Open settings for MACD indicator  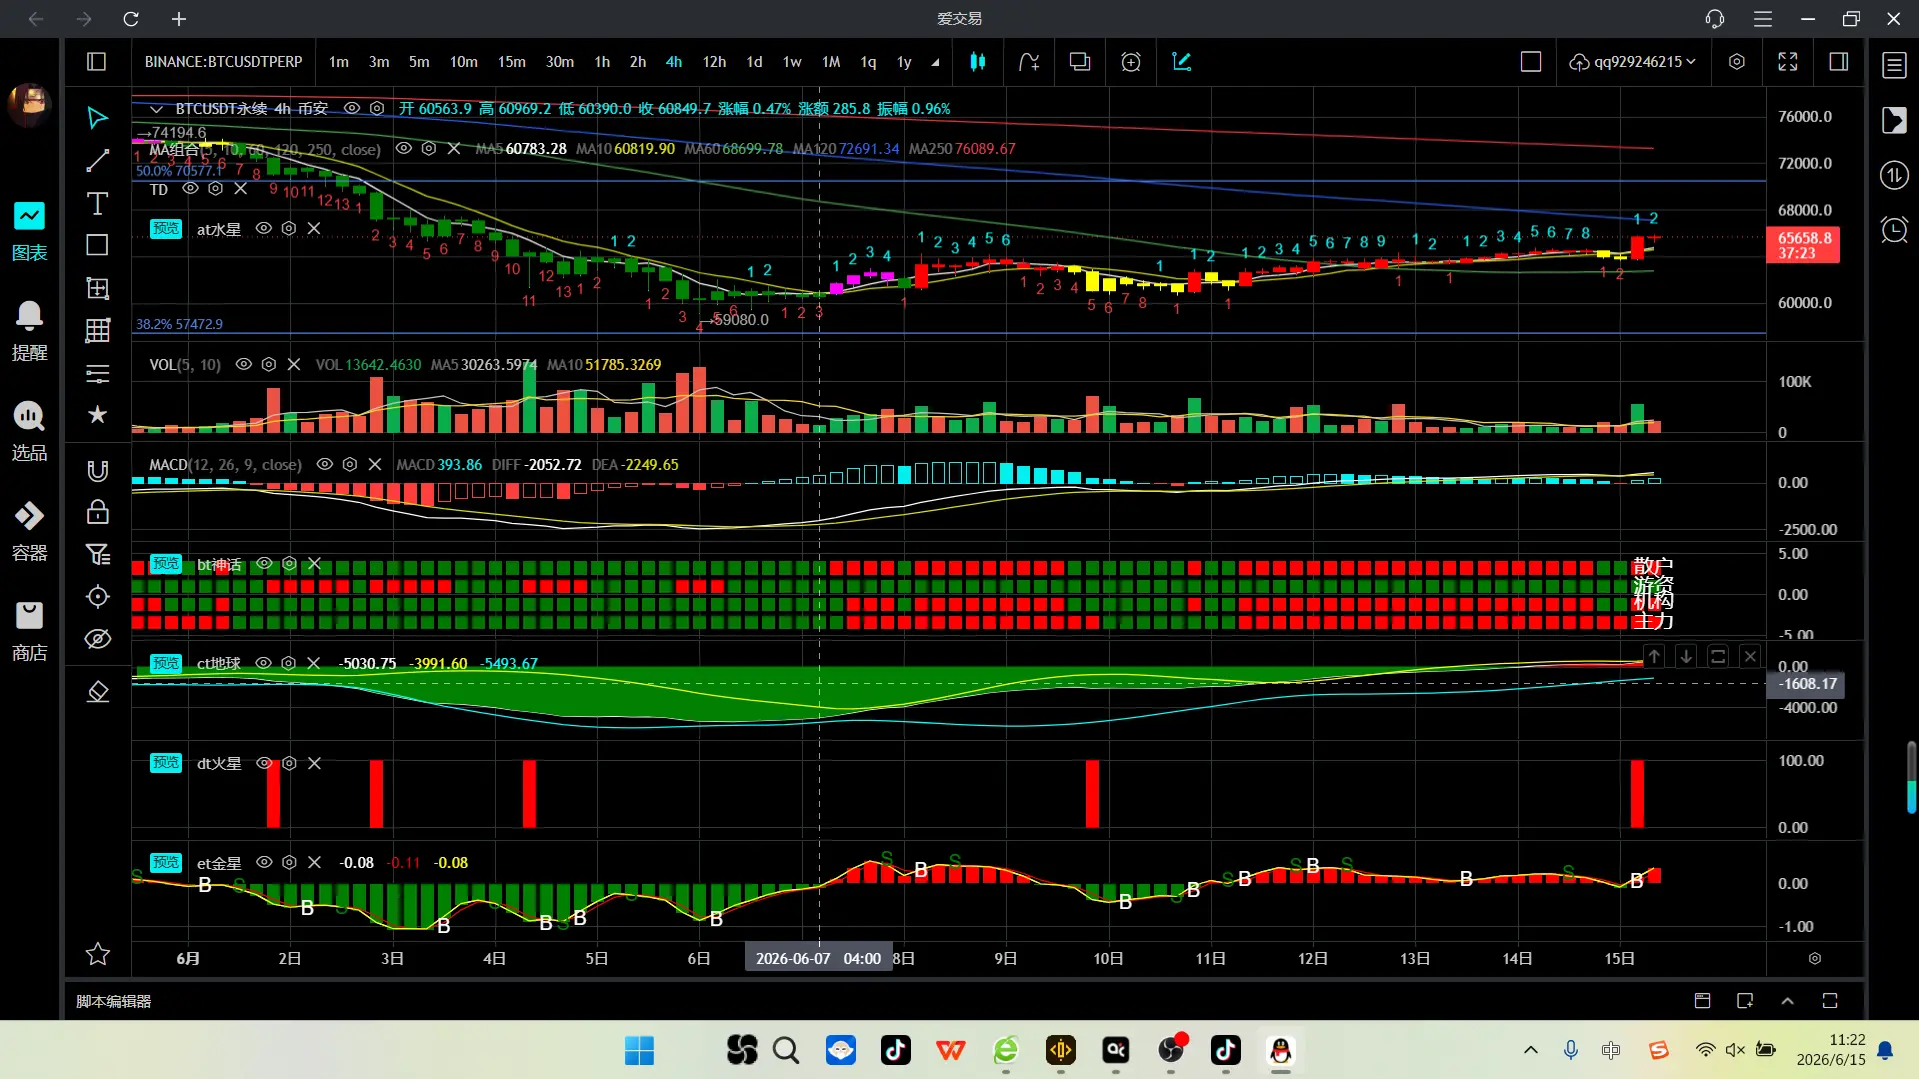pos(350,464)
